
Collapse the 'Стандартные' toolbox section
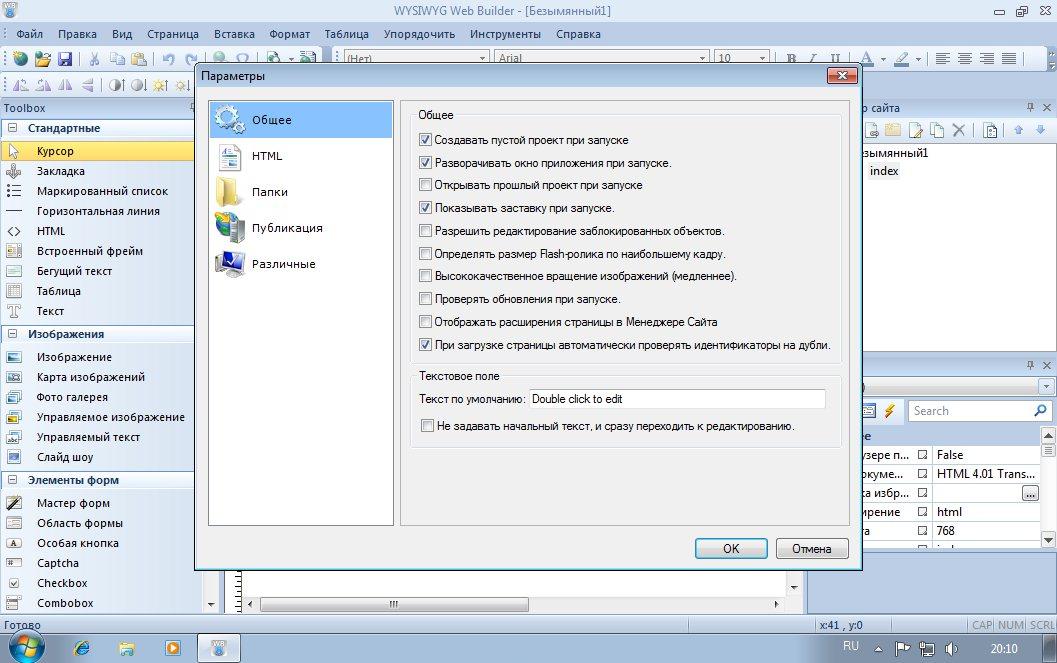pos(12,127)
